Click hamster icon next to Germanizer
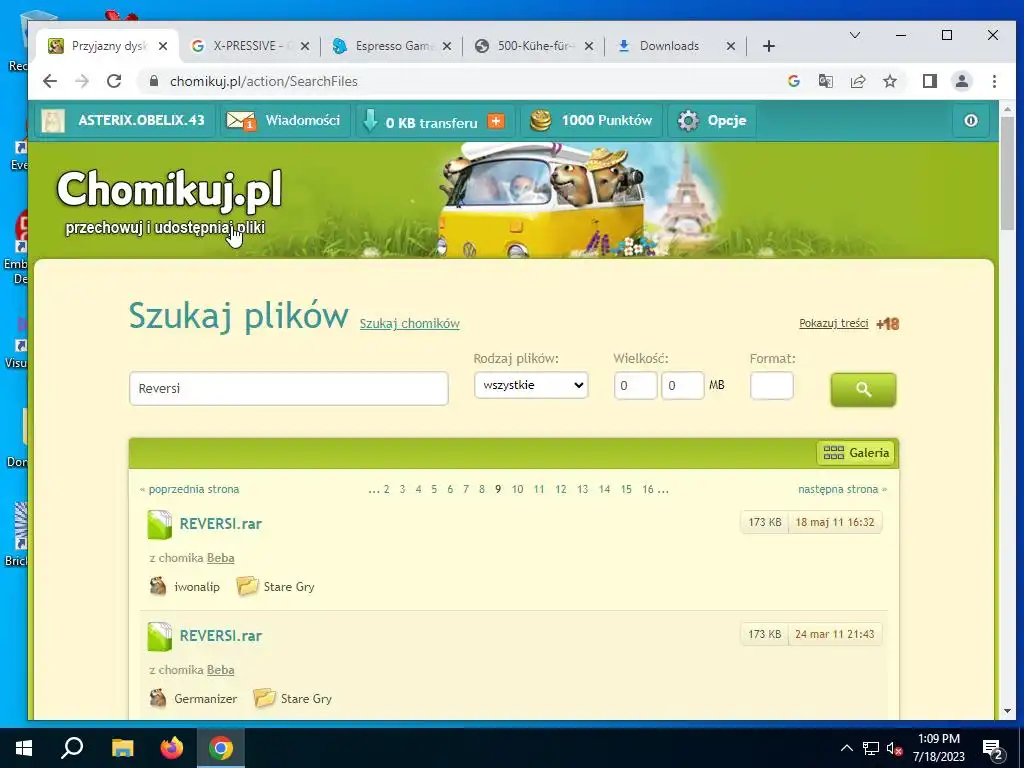 (157, 698)
